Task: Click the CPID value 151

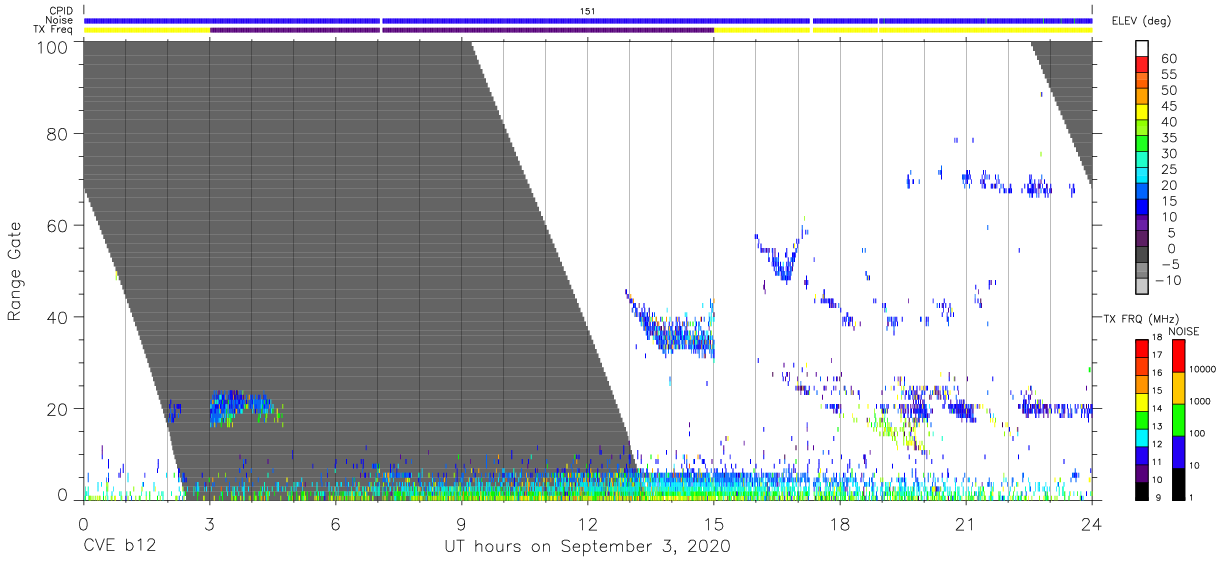Action: tap(588, 10)
